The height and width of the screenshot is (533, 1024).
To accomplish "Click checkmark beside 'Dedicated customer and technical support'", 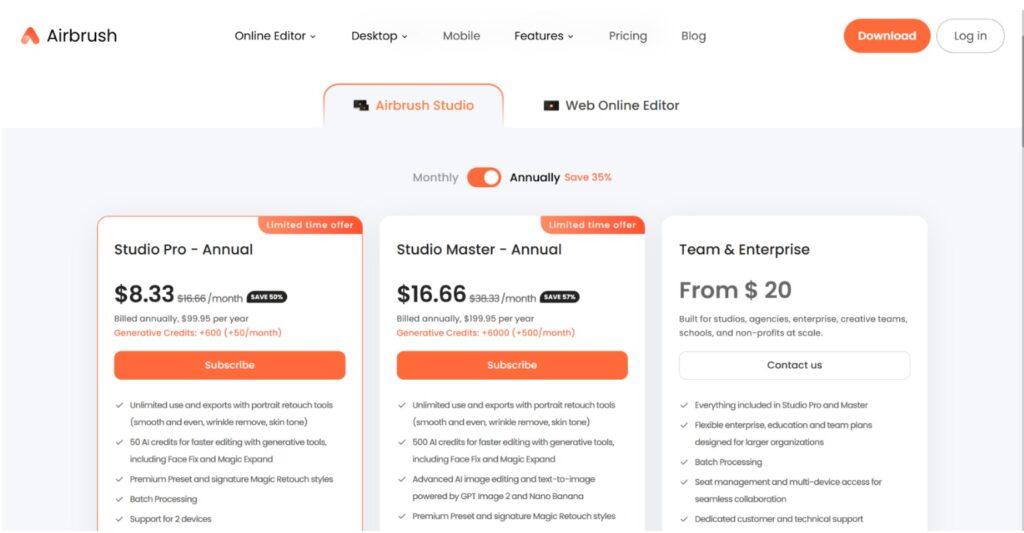I will (x=684, y=519).
